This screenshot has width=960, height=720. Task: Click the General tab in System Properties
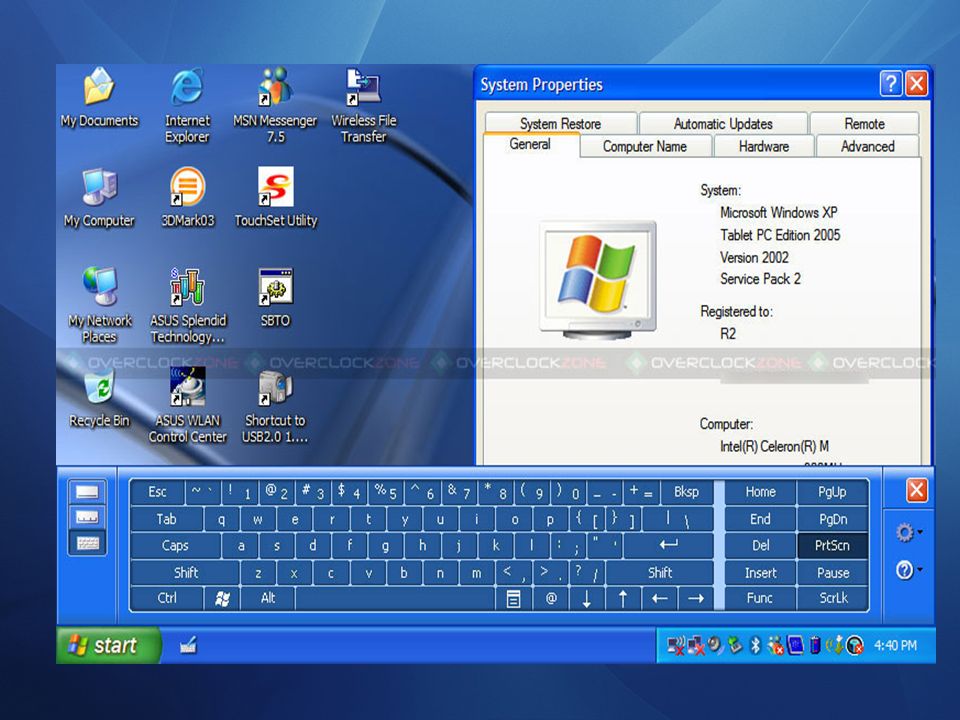coord(530,144)
